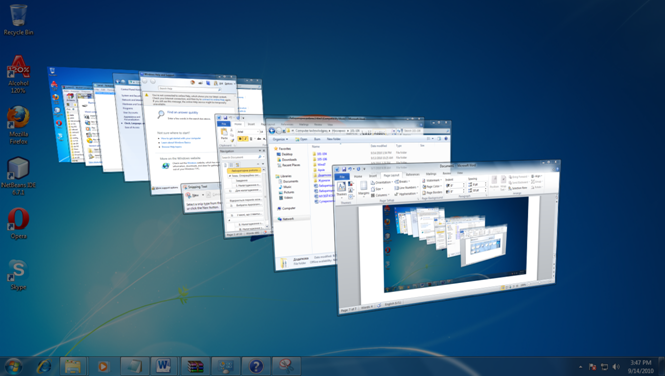Click the Show desktop button at the taskbar end
This screenshot has width=666, height=377.
click(662, 367)
